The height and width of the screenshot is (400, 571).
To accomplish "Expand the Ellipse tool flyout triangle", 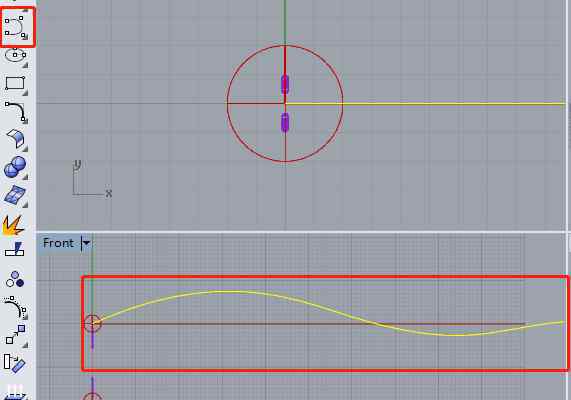I will [x=25, y=65].
